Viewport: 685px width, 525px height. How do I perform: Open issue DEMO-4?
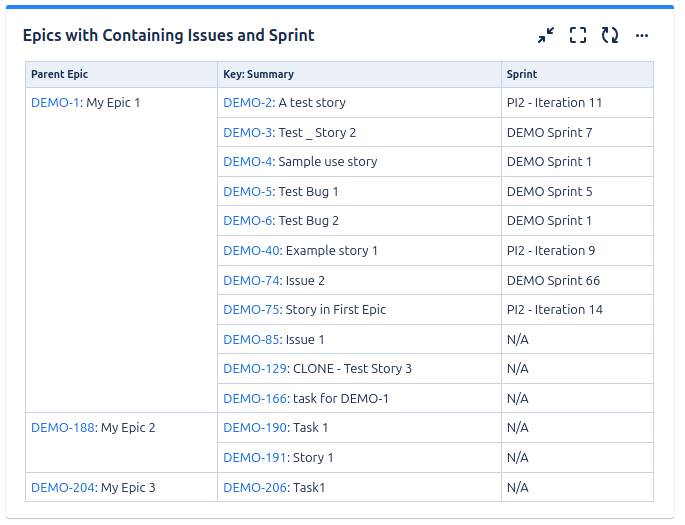[x=248, y=162]
